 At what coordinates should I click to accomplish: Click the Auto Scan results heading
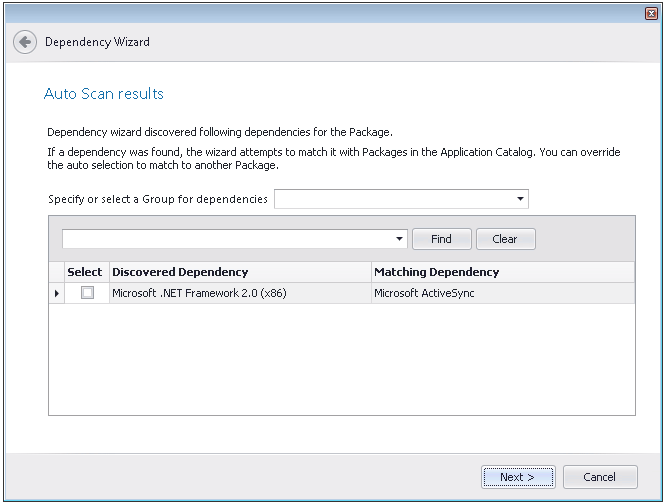104,94
